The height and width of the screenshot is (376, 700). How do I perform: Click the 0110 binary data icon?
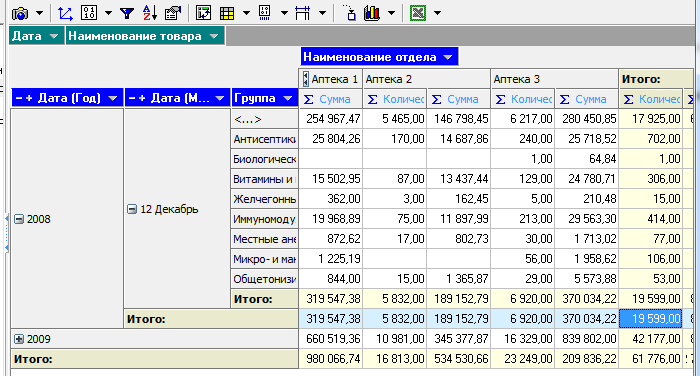[x=89, y=13]
